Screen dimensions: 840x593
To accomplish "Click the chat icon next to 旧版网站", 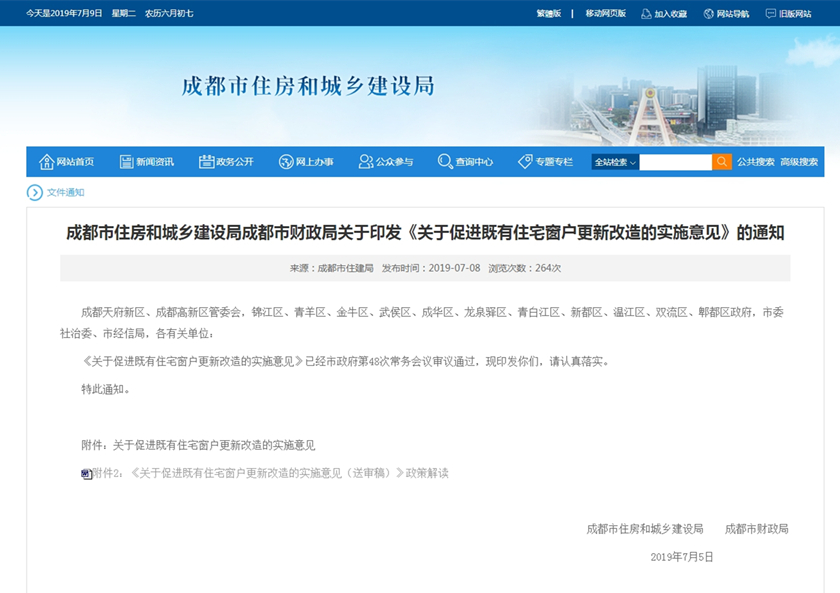I will (770, 14).
